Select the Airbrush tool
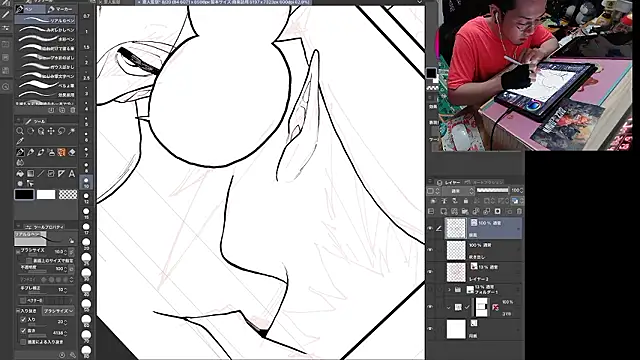 click(x=51, y=152)
